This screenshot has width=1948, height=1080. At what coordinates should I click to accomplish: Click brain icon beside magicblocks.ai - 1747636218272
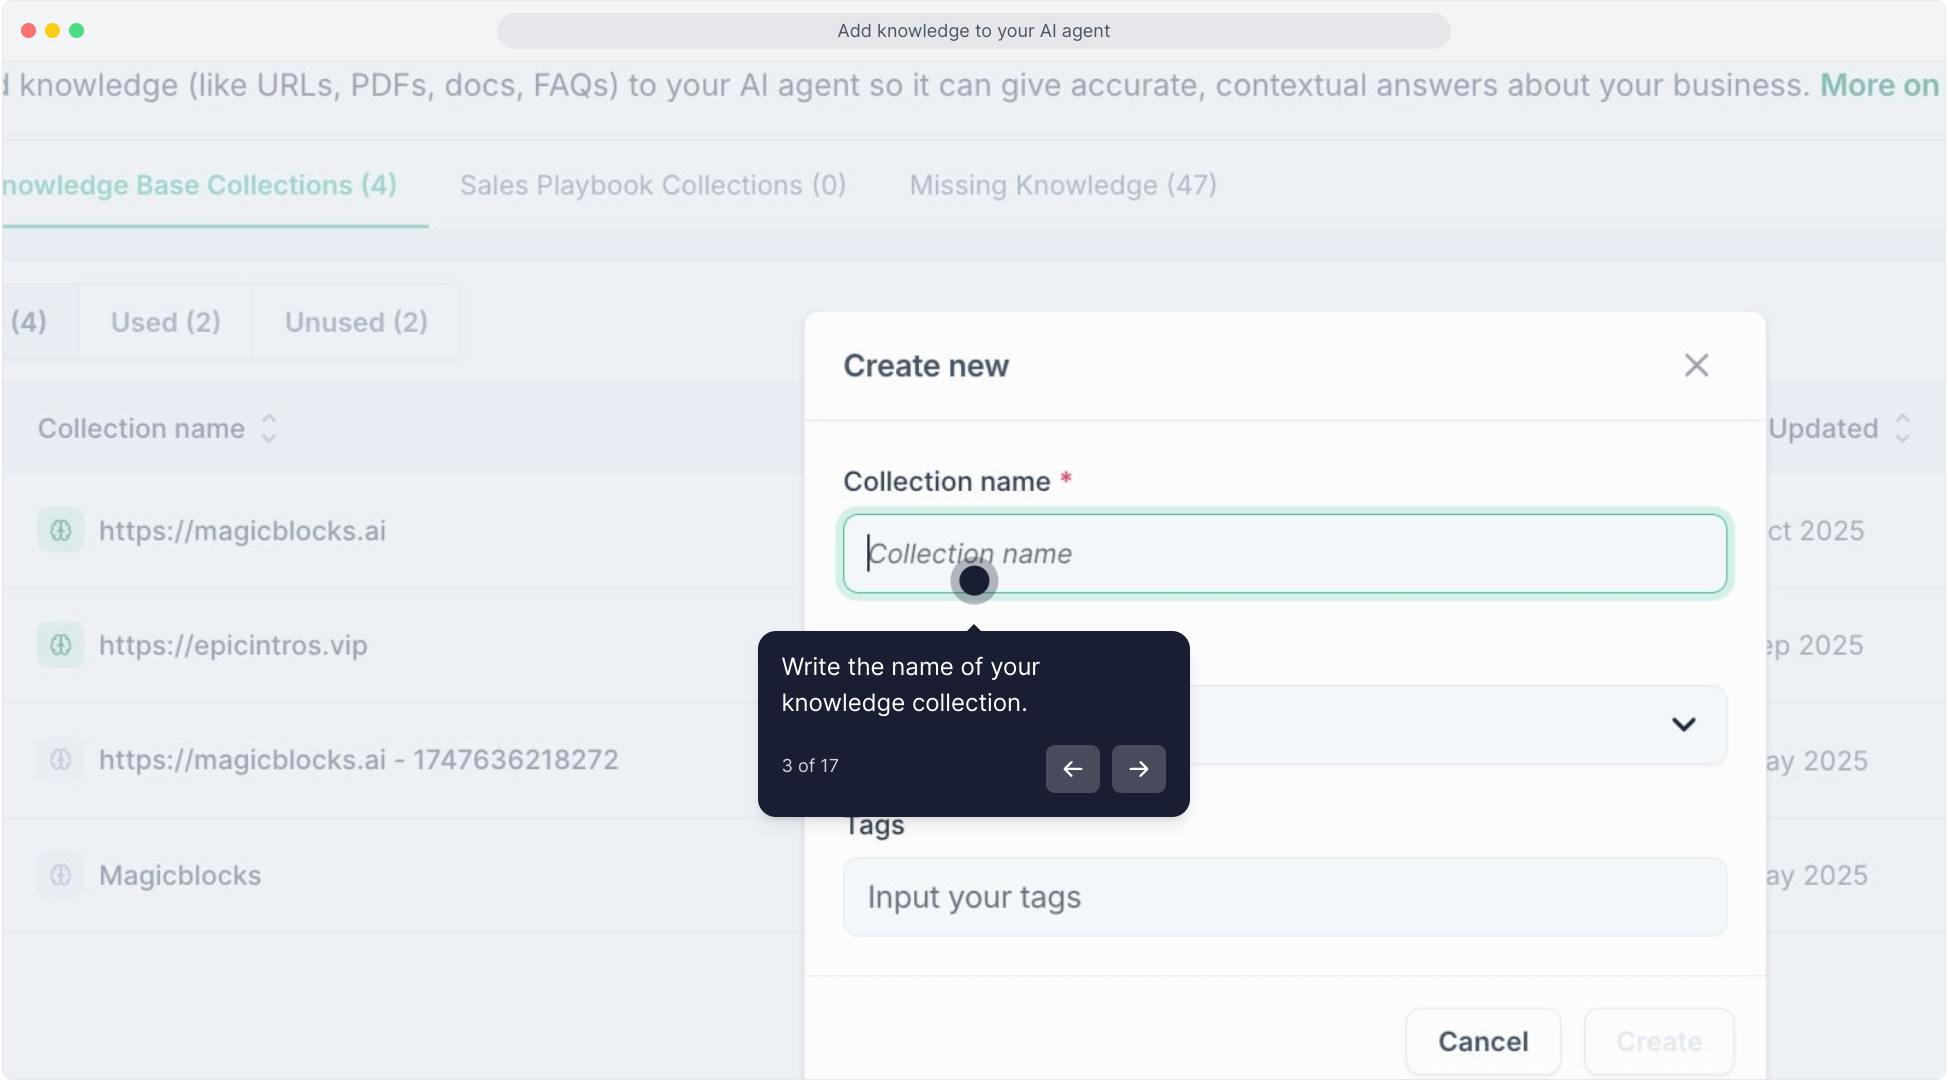point(61,760)
